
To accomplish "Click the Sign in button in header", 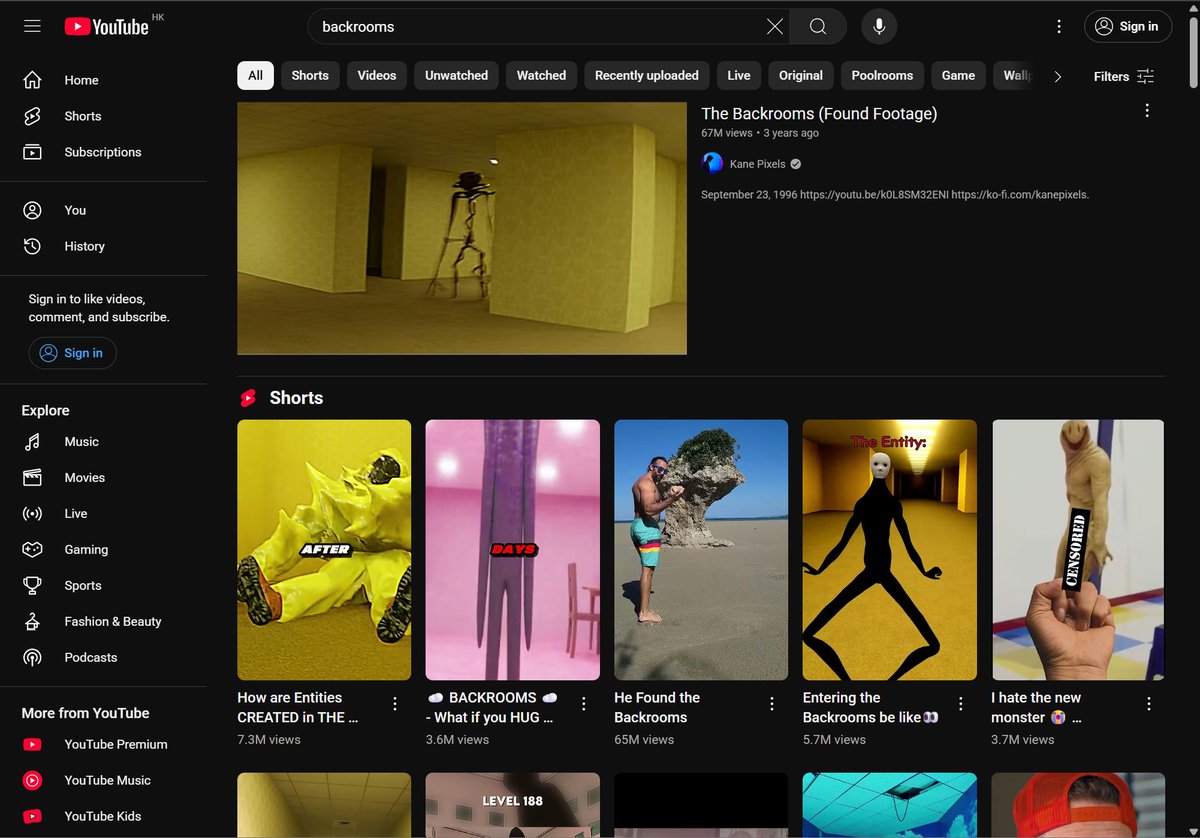I will pyautogui.click(x=1128, y=27).
